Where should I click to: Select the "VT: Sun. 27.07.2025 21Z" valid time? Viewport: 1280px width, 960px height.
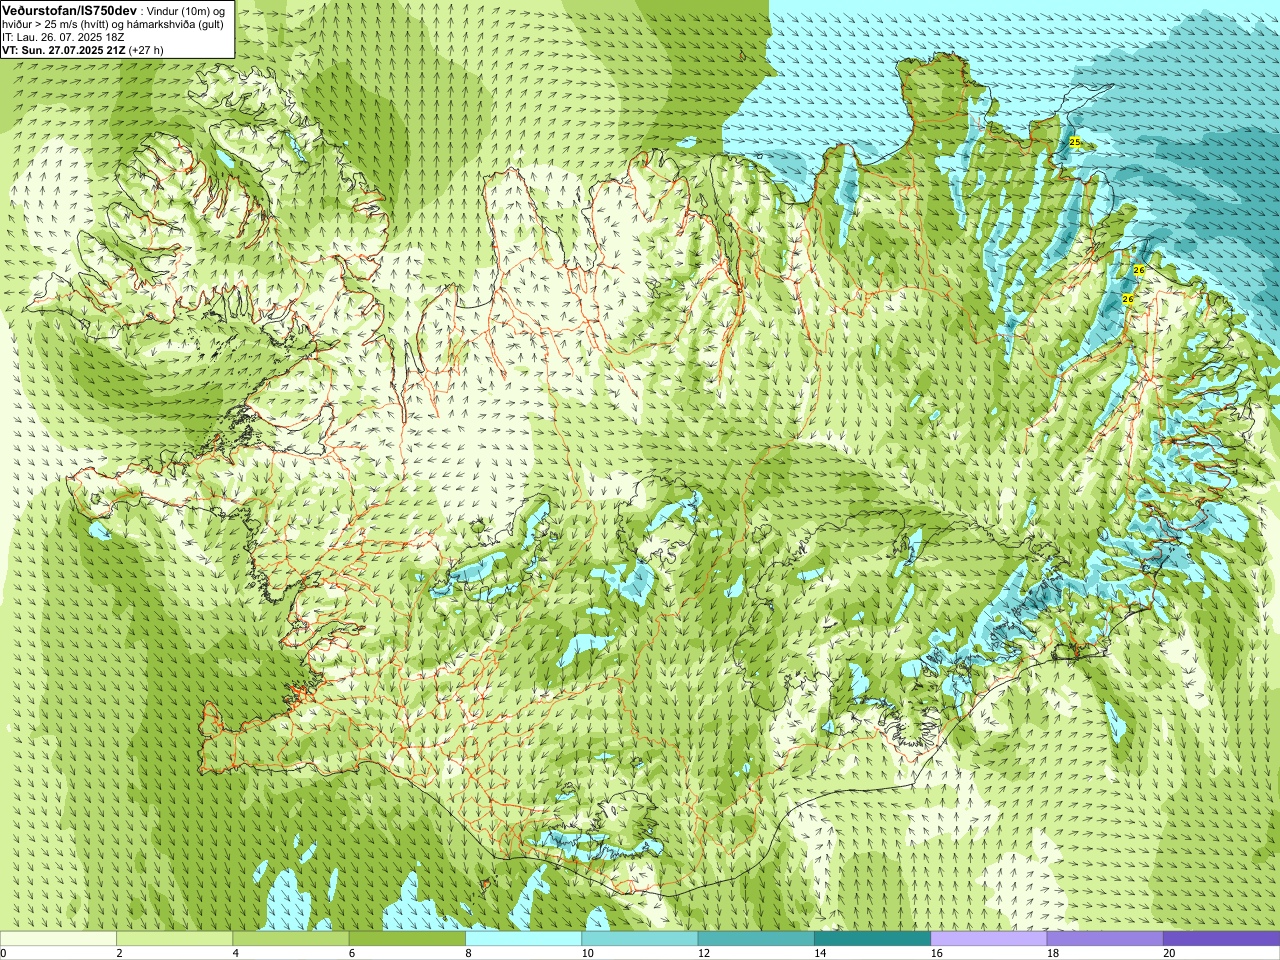(63, 50)
